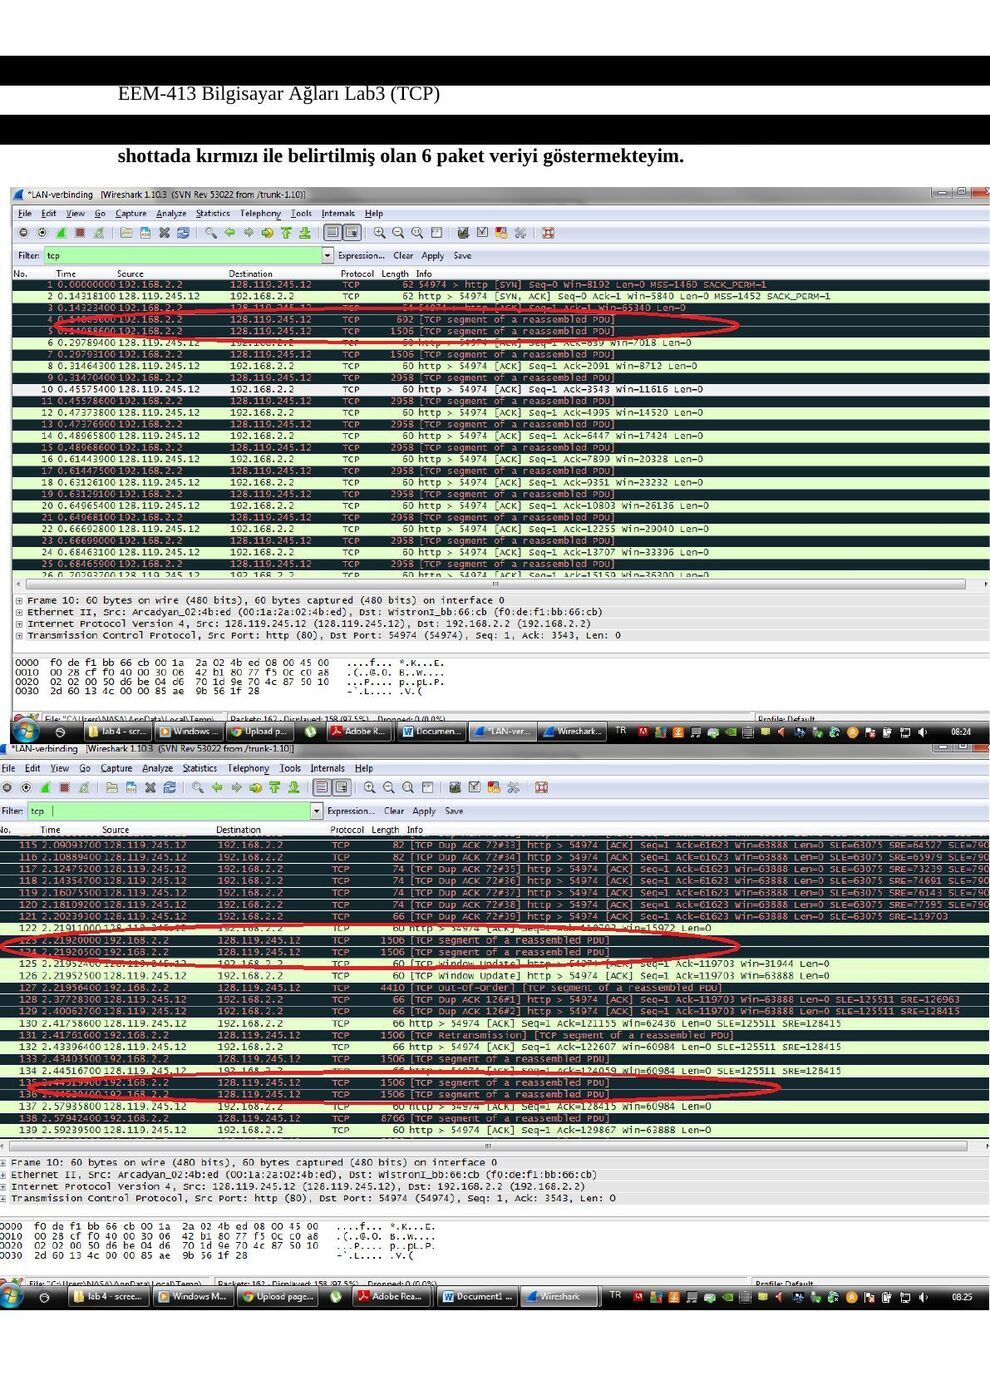Open help icon in upper Wireshark toolbar
The width and height of the screenshot is (990, 1400).
click(548, 233)
